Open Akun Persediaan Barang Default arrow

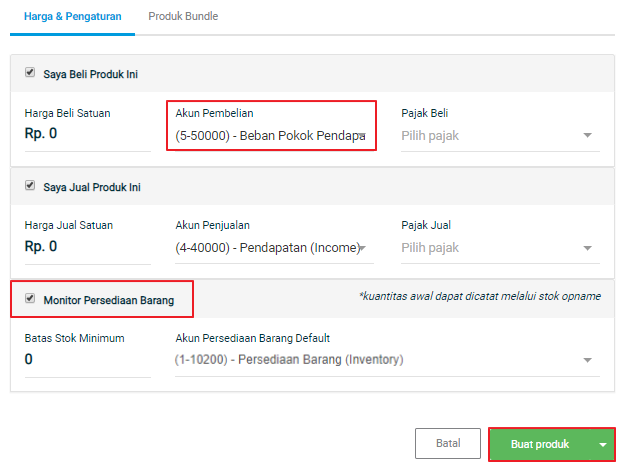coord(587,360)
